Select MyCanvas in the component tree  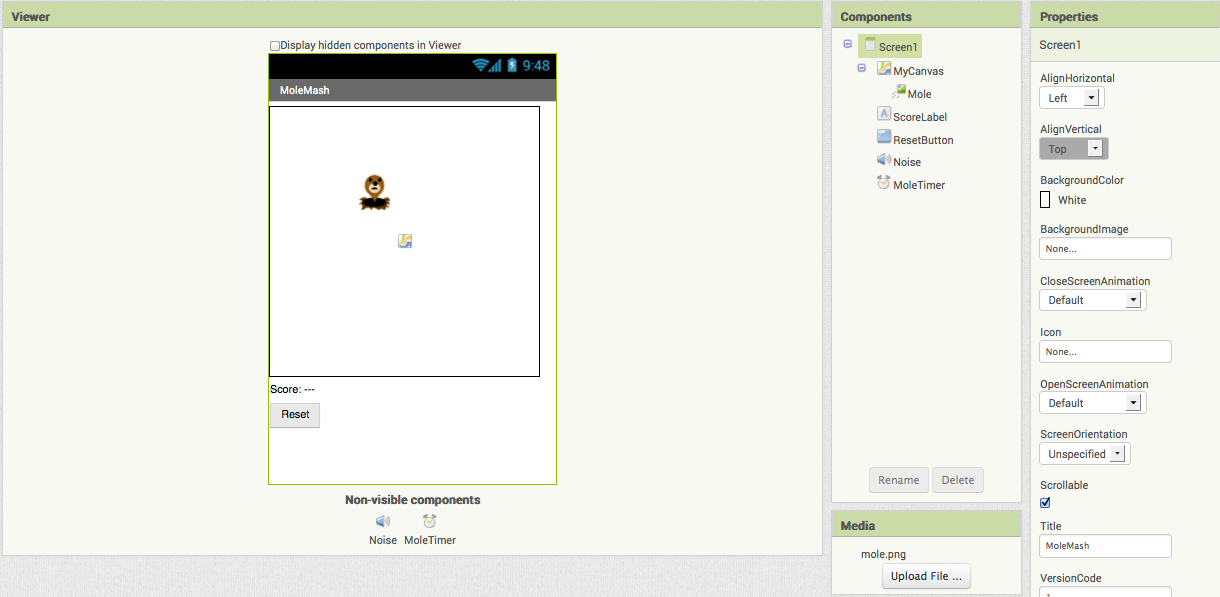click(x=917, y=71)
